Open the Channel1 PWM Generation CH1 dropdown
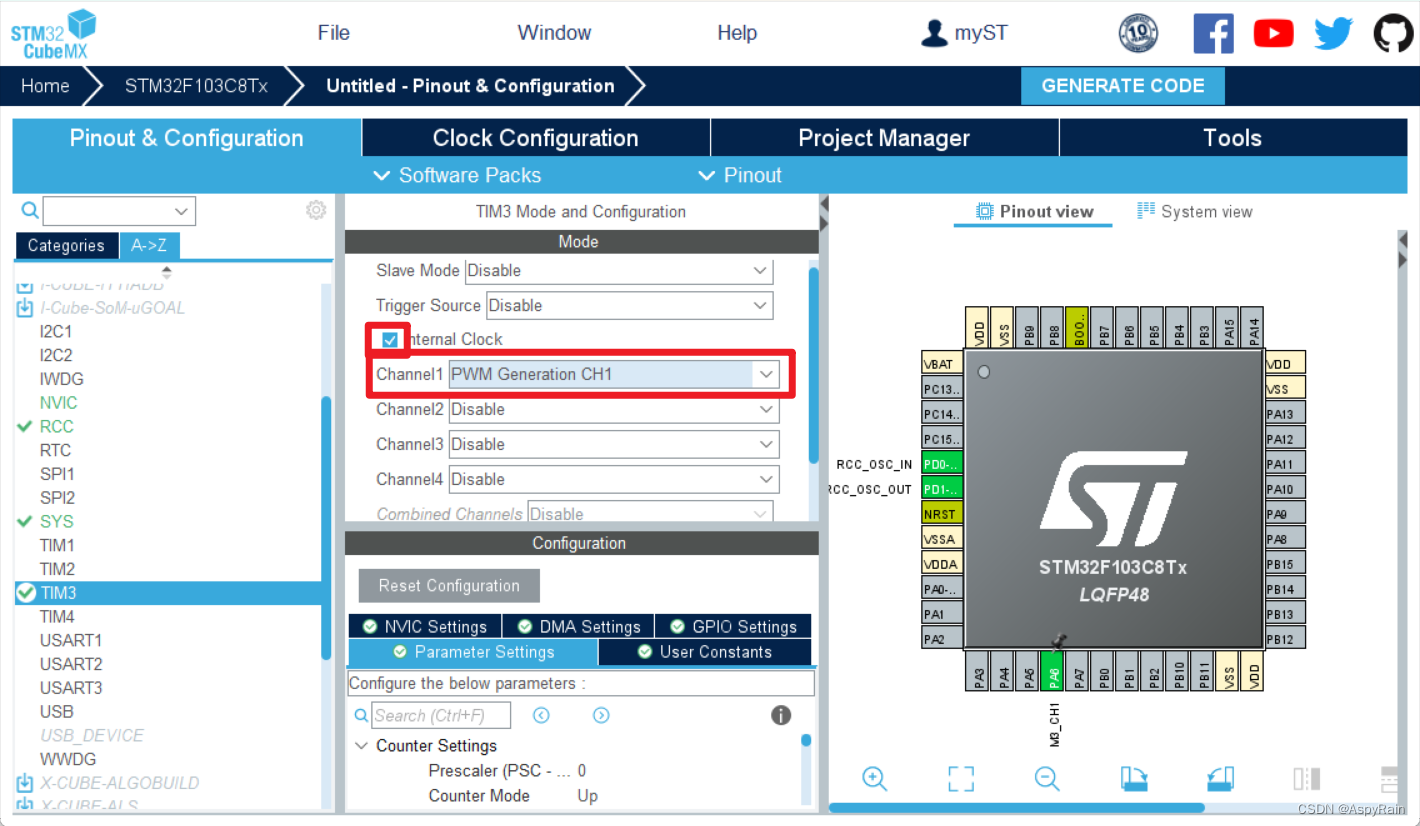The image size is (1420, 826). [614, 374]
